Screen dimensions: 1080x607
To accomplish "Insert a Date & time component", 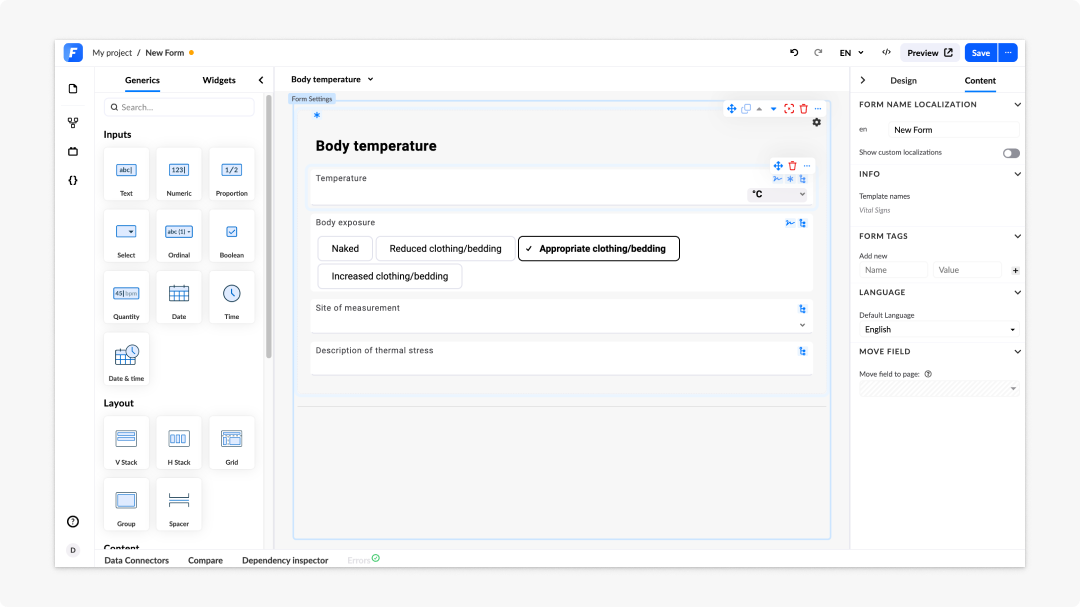I will tap(126, 359).
